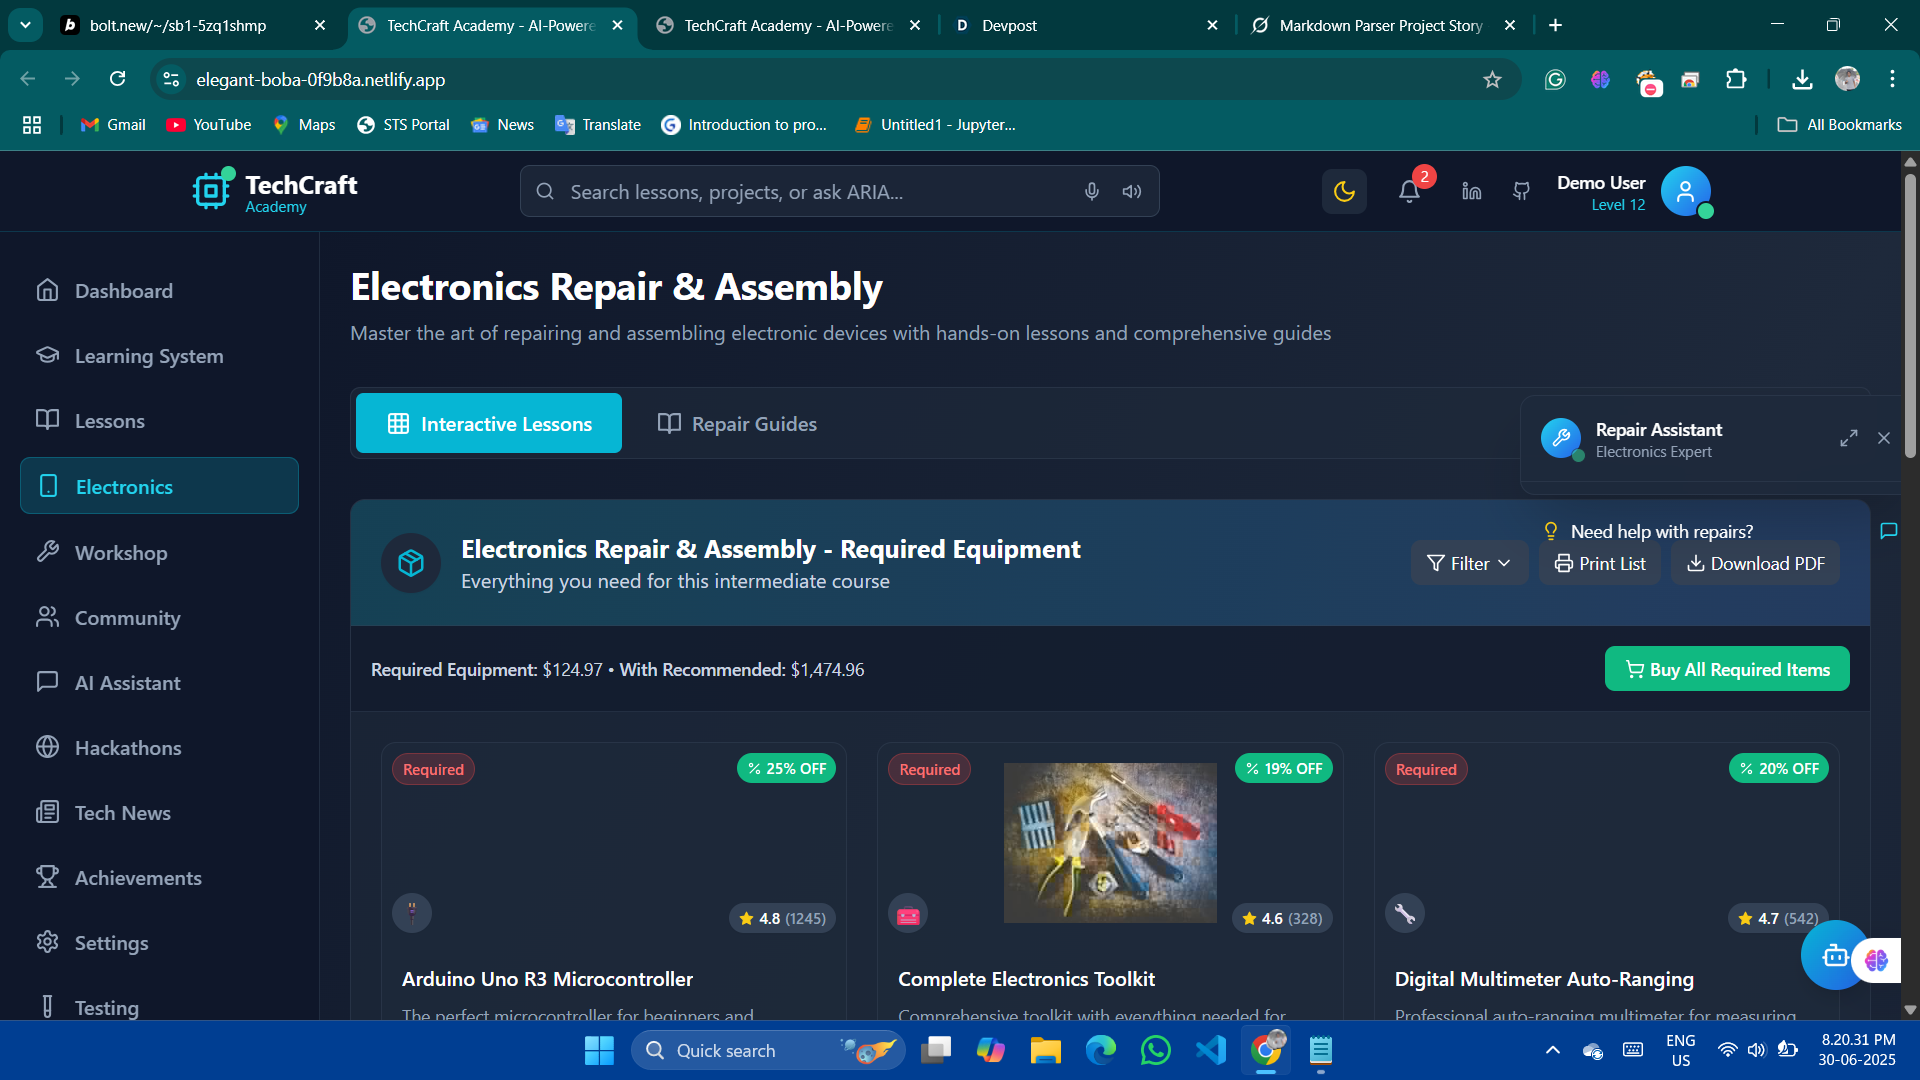Open the GitHub icon in header
1920x1080 pixels.
tap(1521, 191)
